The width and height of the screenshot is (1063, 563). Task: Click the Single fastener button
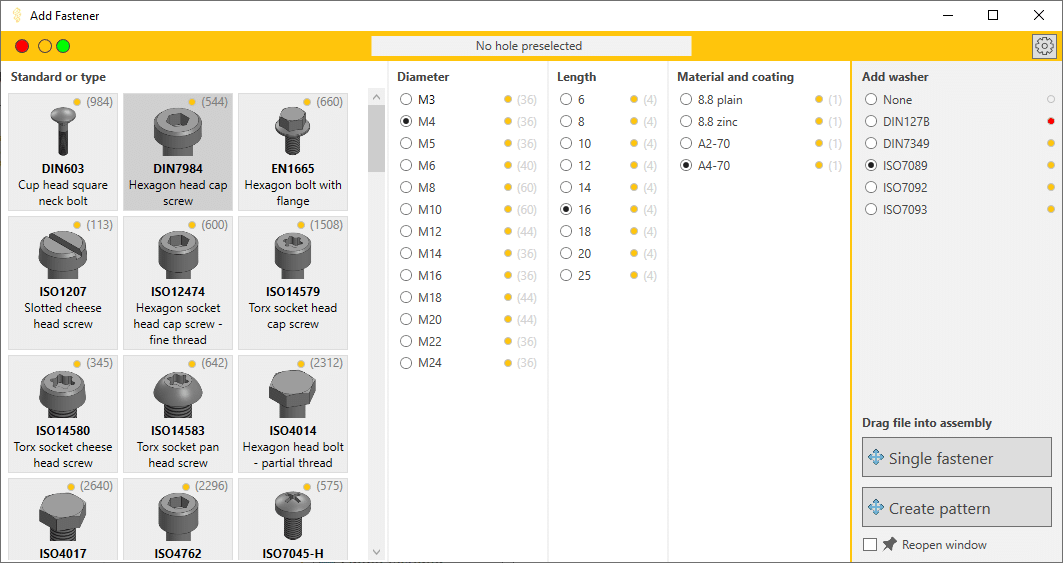pos(956,458)
